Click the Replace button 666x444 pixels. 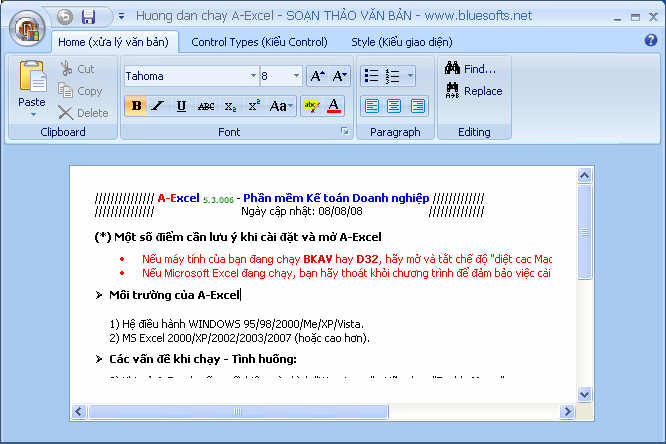tap(474, 90)
